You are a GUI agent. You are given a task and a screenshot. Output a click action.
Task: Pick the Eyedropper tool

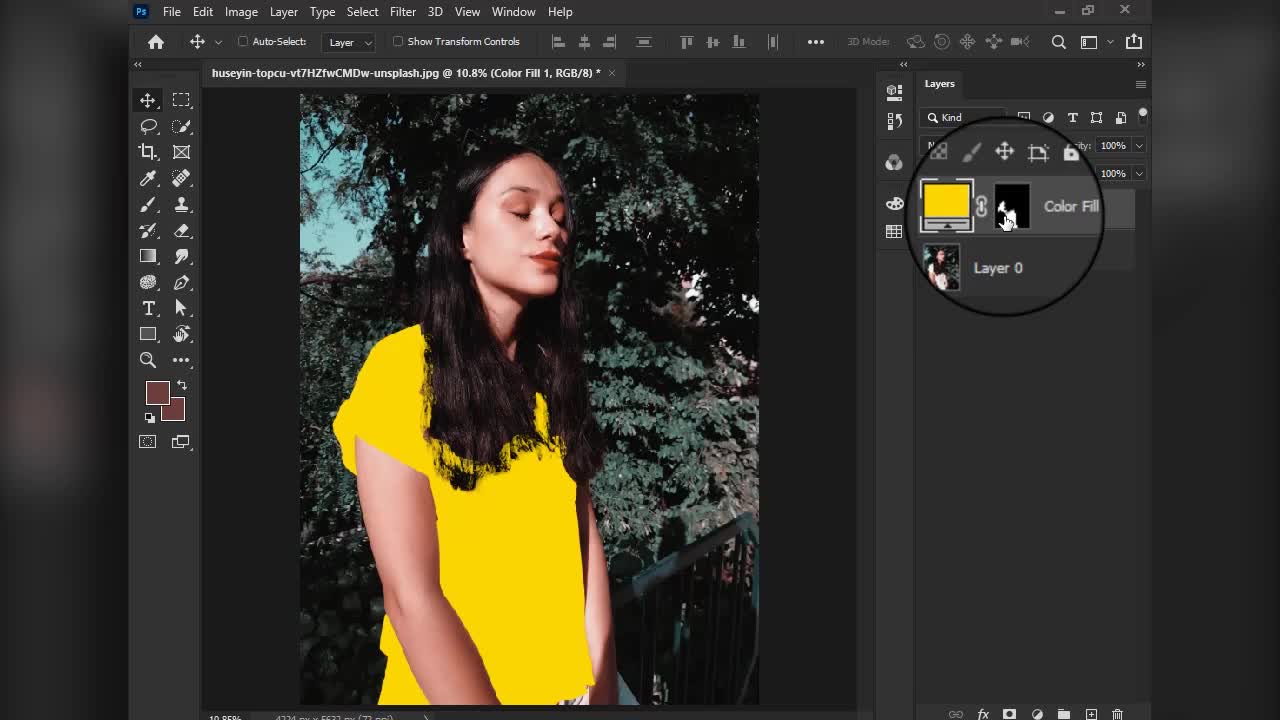(x=148, y=178)
